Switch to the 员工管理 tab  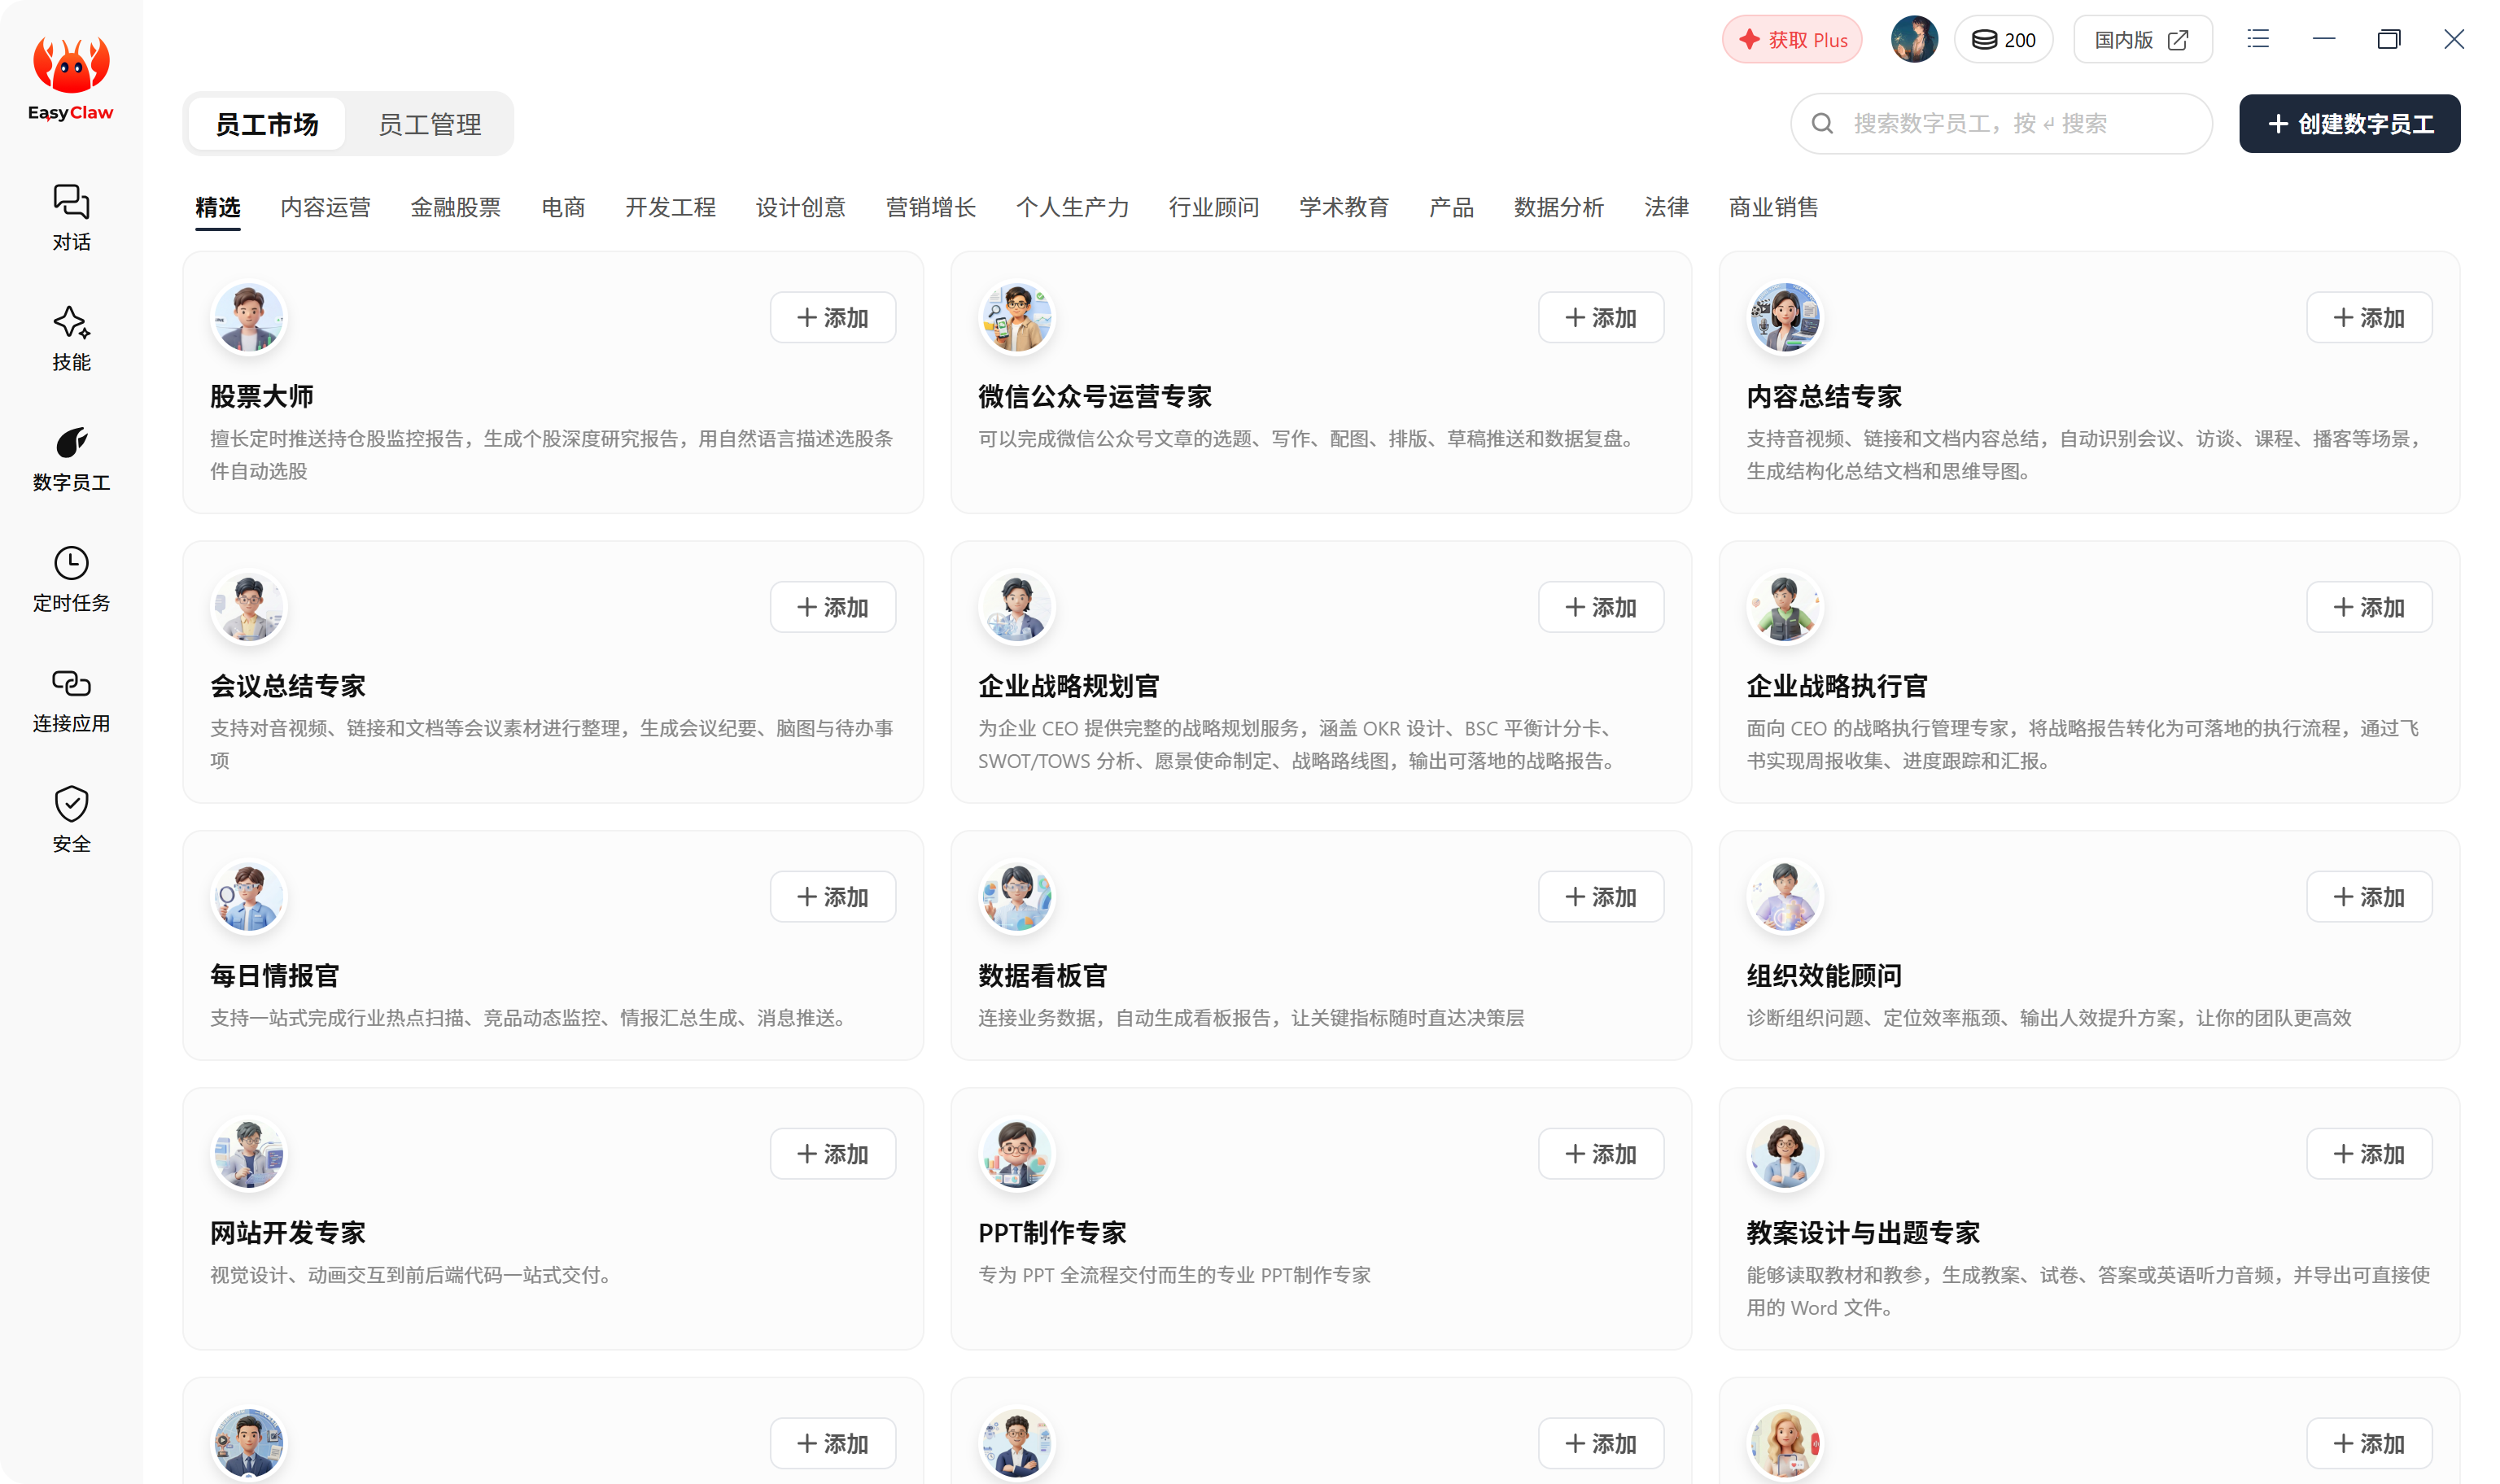coord(430,124)
